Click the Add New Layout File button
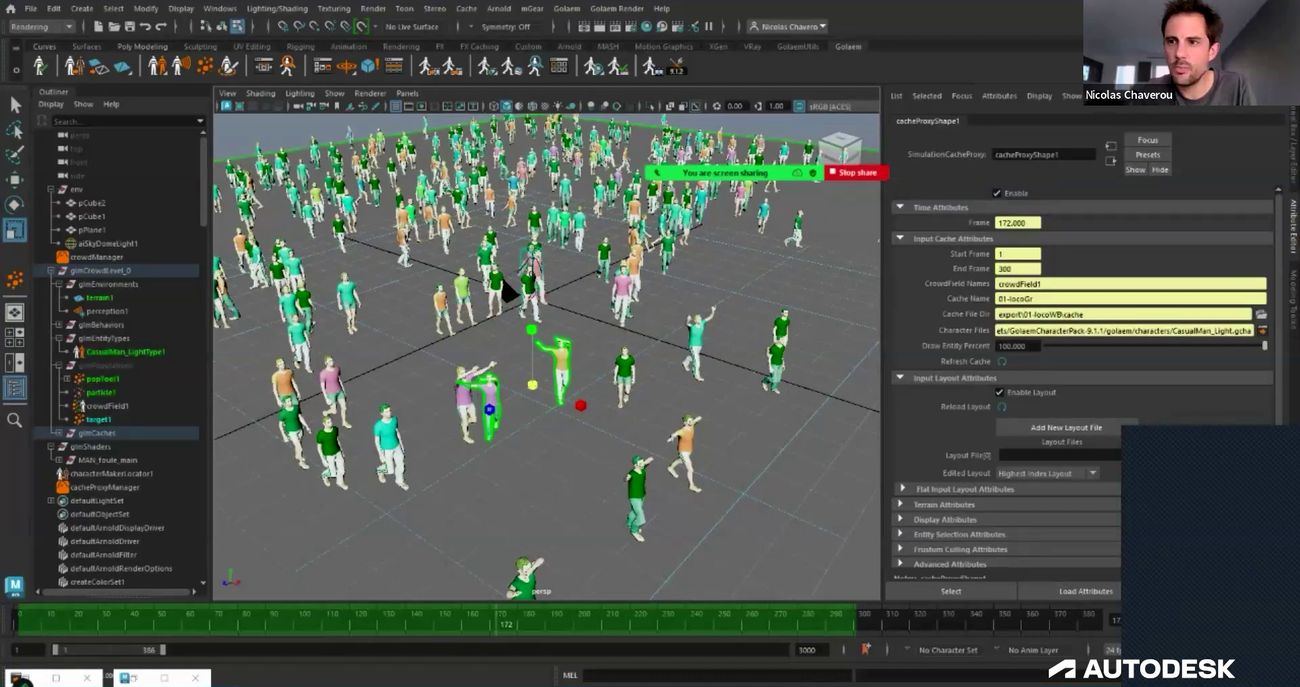This screenshot has width=1300, height=687. click(x=1066, y=427)
